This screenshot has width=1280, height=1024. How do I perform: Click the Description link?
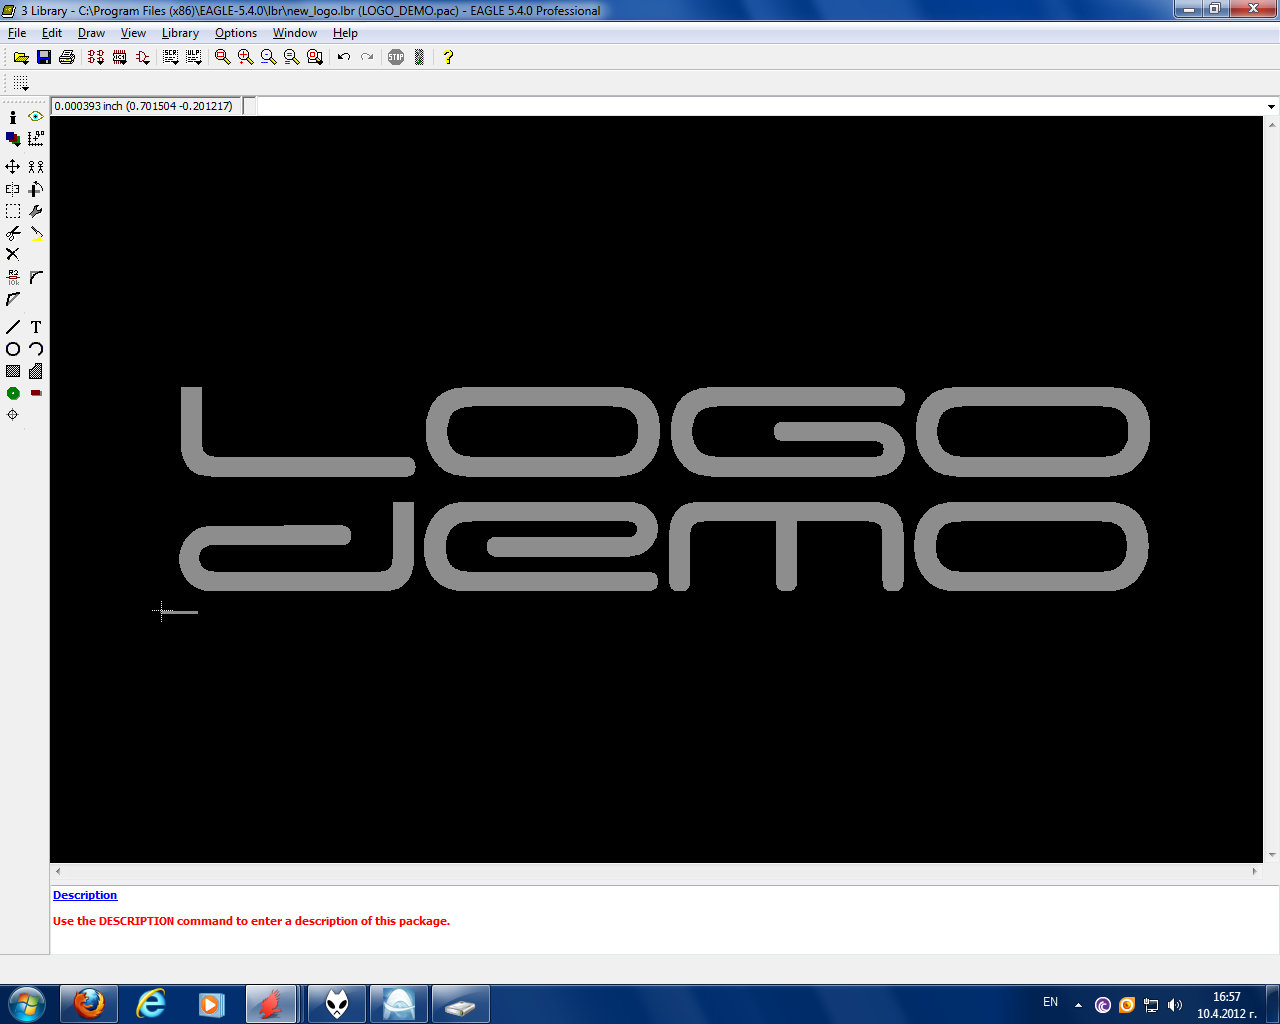[x=85, y=895]
